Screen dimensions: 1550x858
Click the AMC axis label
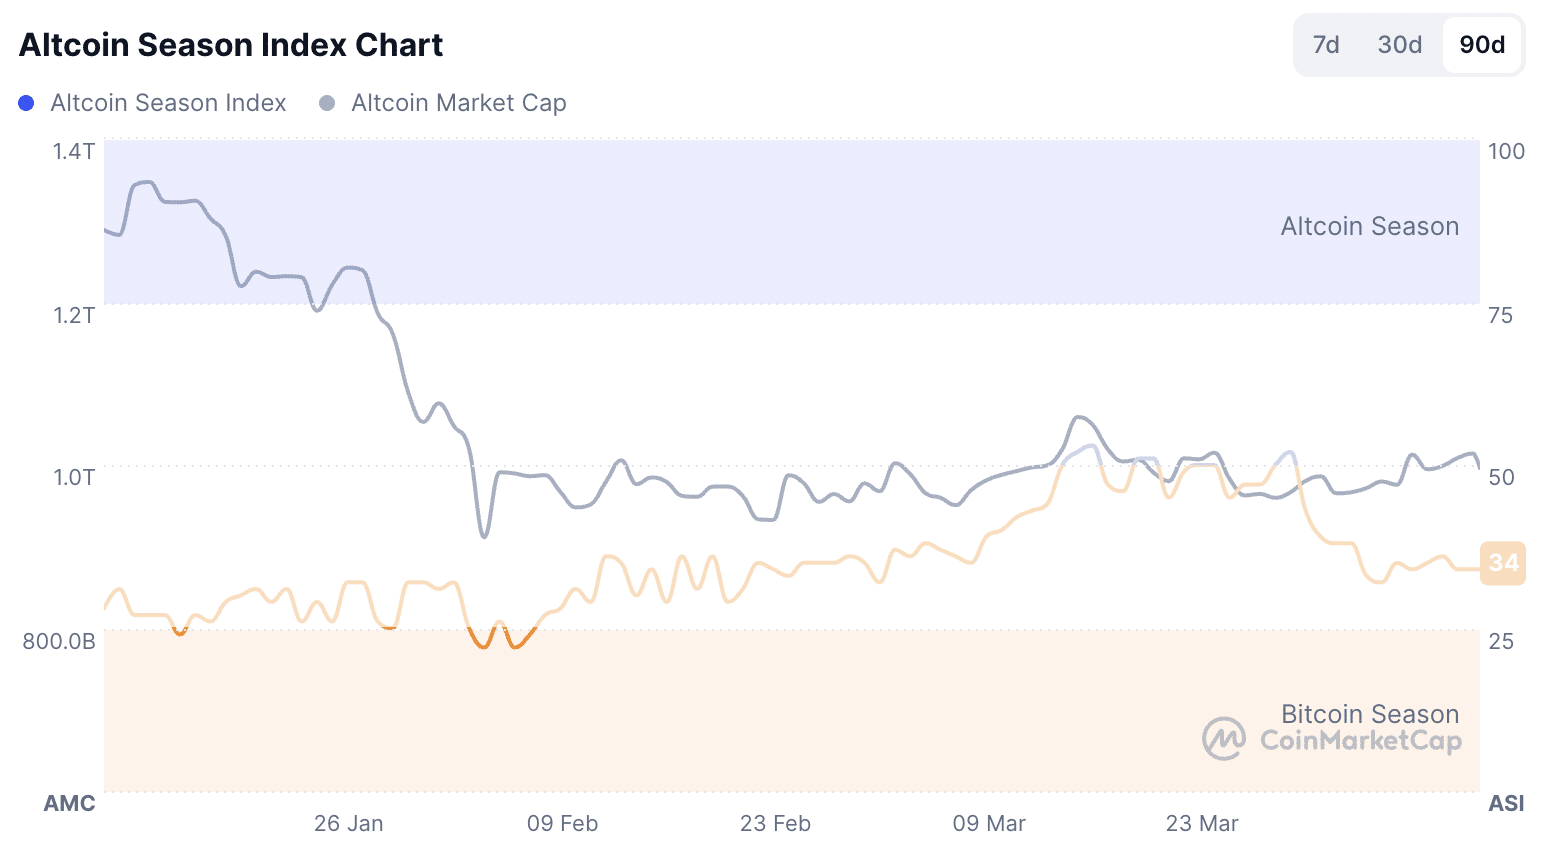click(70, 803)
